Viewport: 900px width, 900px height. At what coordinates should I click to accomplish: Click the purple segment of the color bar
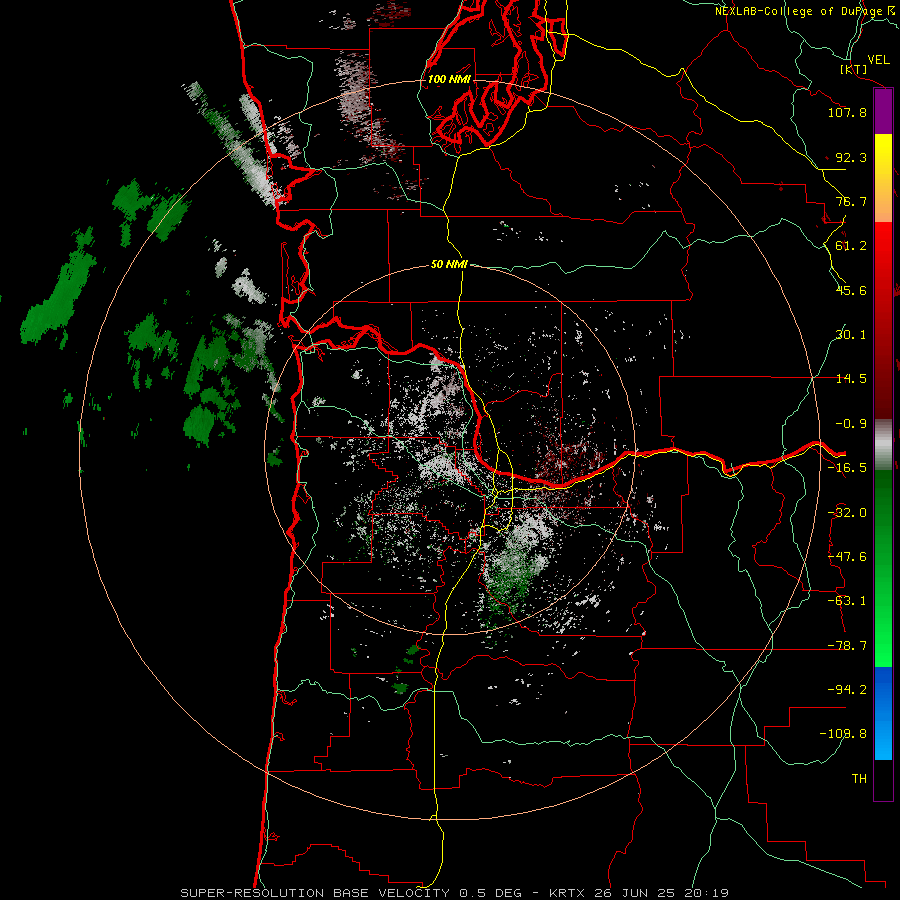click(x=883, y=111)
